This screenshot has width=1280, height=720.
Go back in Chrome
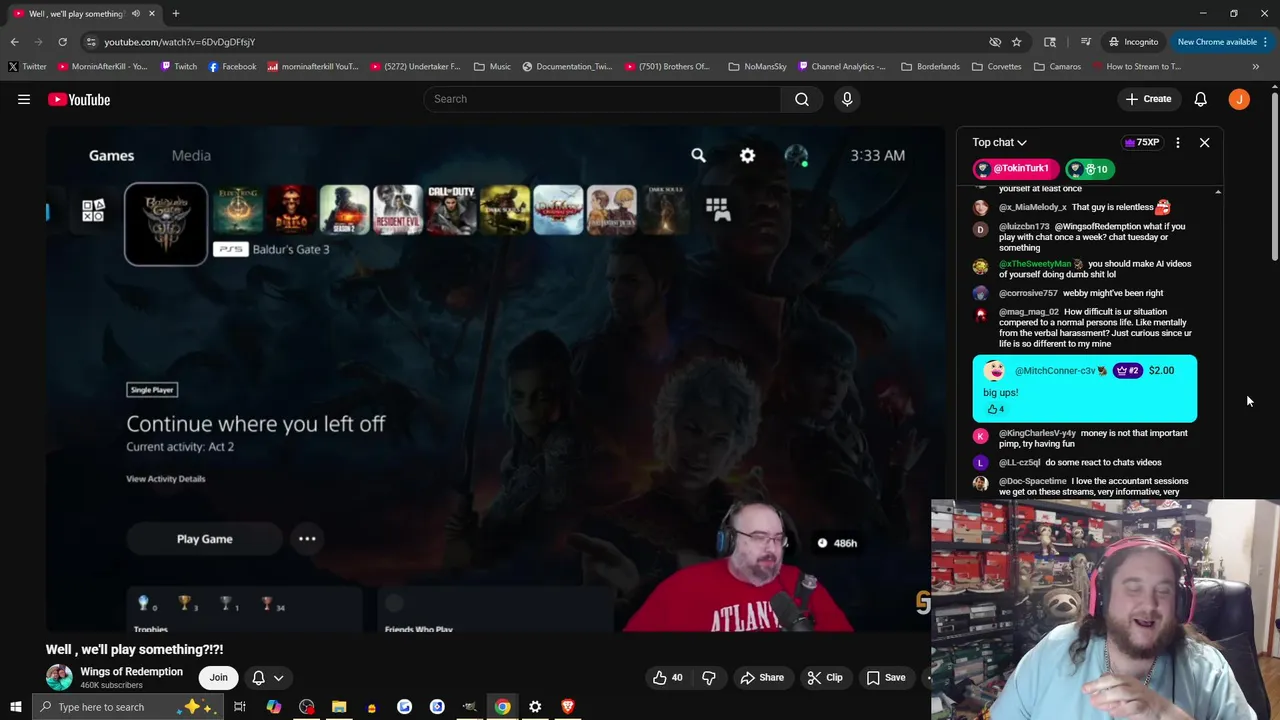(14, 42)
